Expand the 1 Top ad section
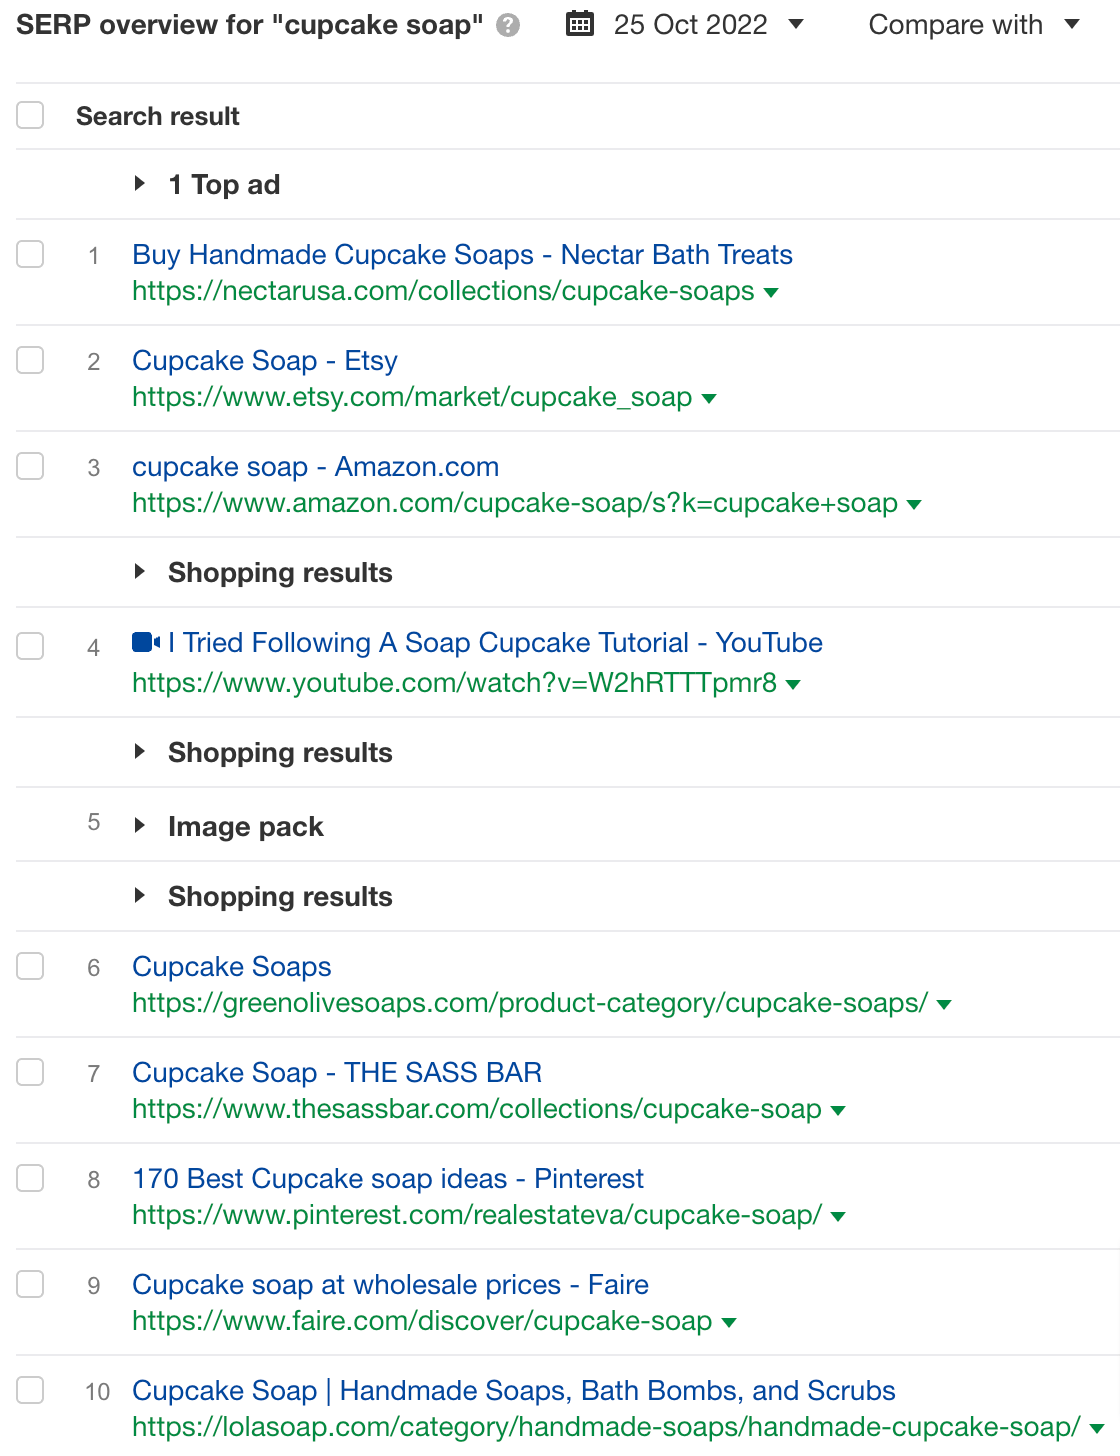This screenshot has height=1456, width=1120. point(140,184)
